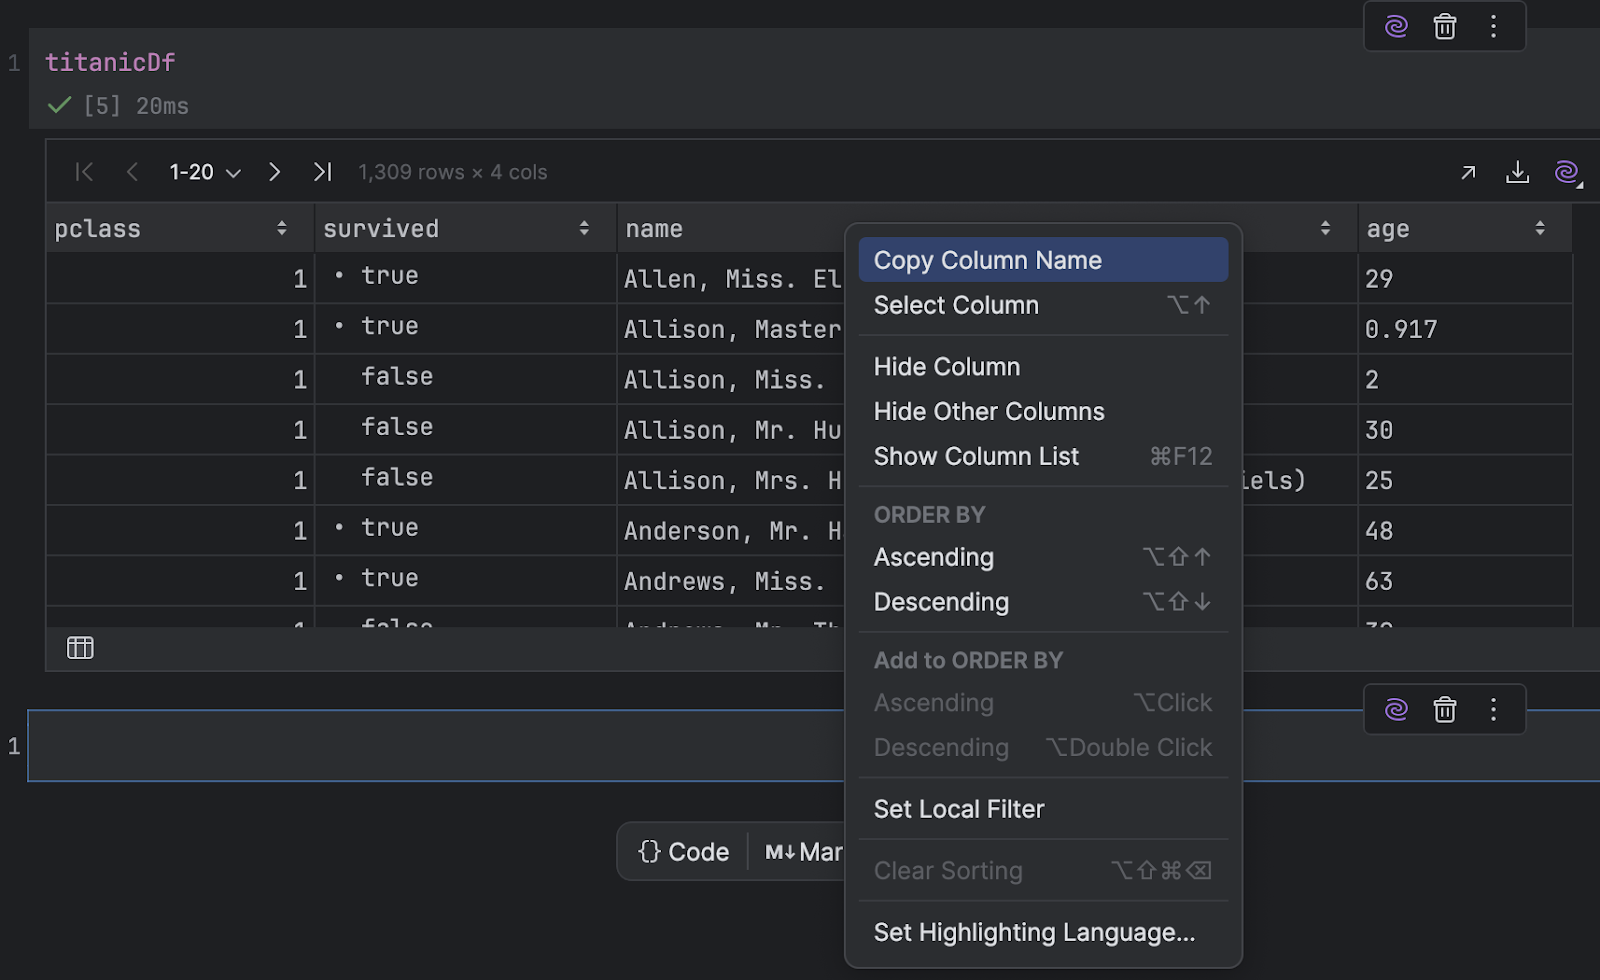The height and width of the screenshot is (980, 1600).
Task: Select the name cell 'Allison, Master'
Action: pyautogui.click(x=732, y=329)
